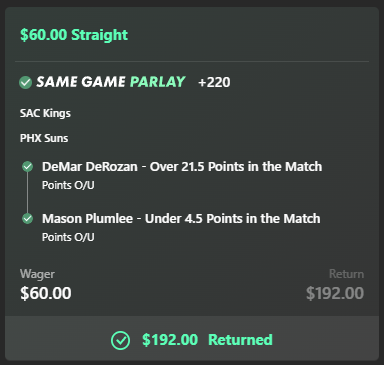Click the Return label
Image resolution: width=384 pixels, height=365 pixels.
[346, 274]
